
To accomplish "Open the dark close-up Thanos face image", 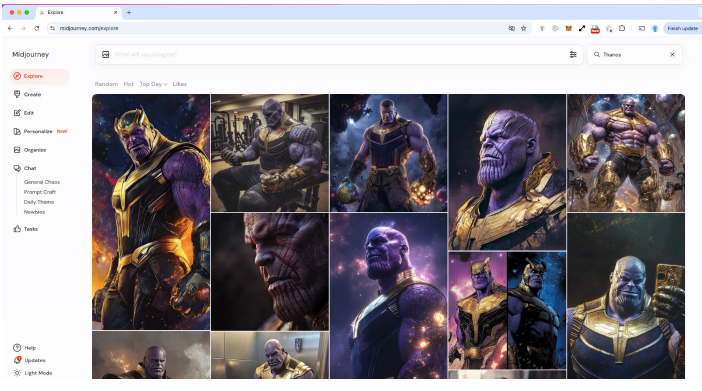I will pyautogui.click(x=270, y=271).
